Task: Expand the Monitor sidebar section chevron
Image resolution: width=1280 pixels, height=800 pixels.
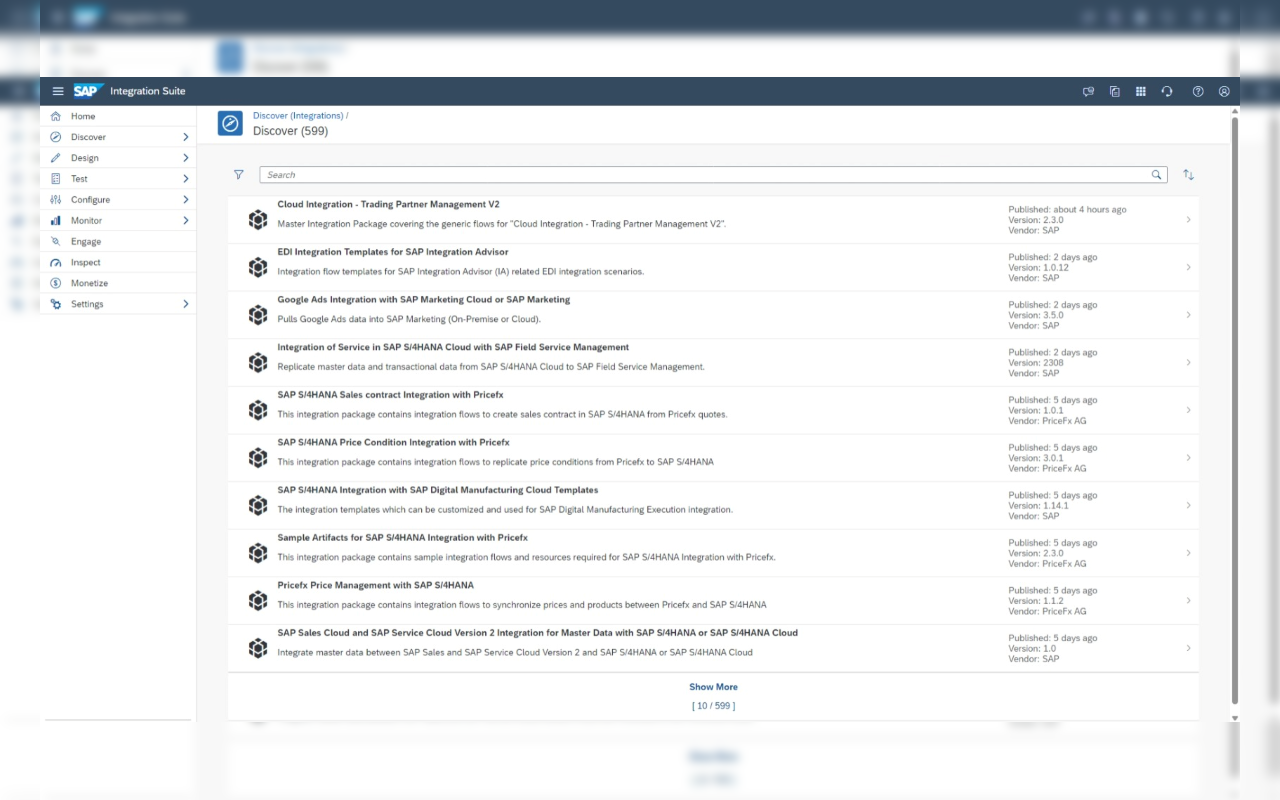Action: [186, 220]
